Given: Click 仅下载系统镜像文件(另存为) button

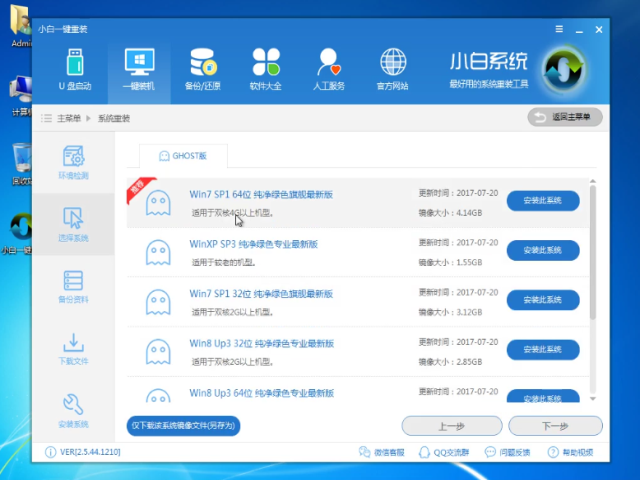Looking at the screenshot, I should pyautogui.click(x=184, y=425).
